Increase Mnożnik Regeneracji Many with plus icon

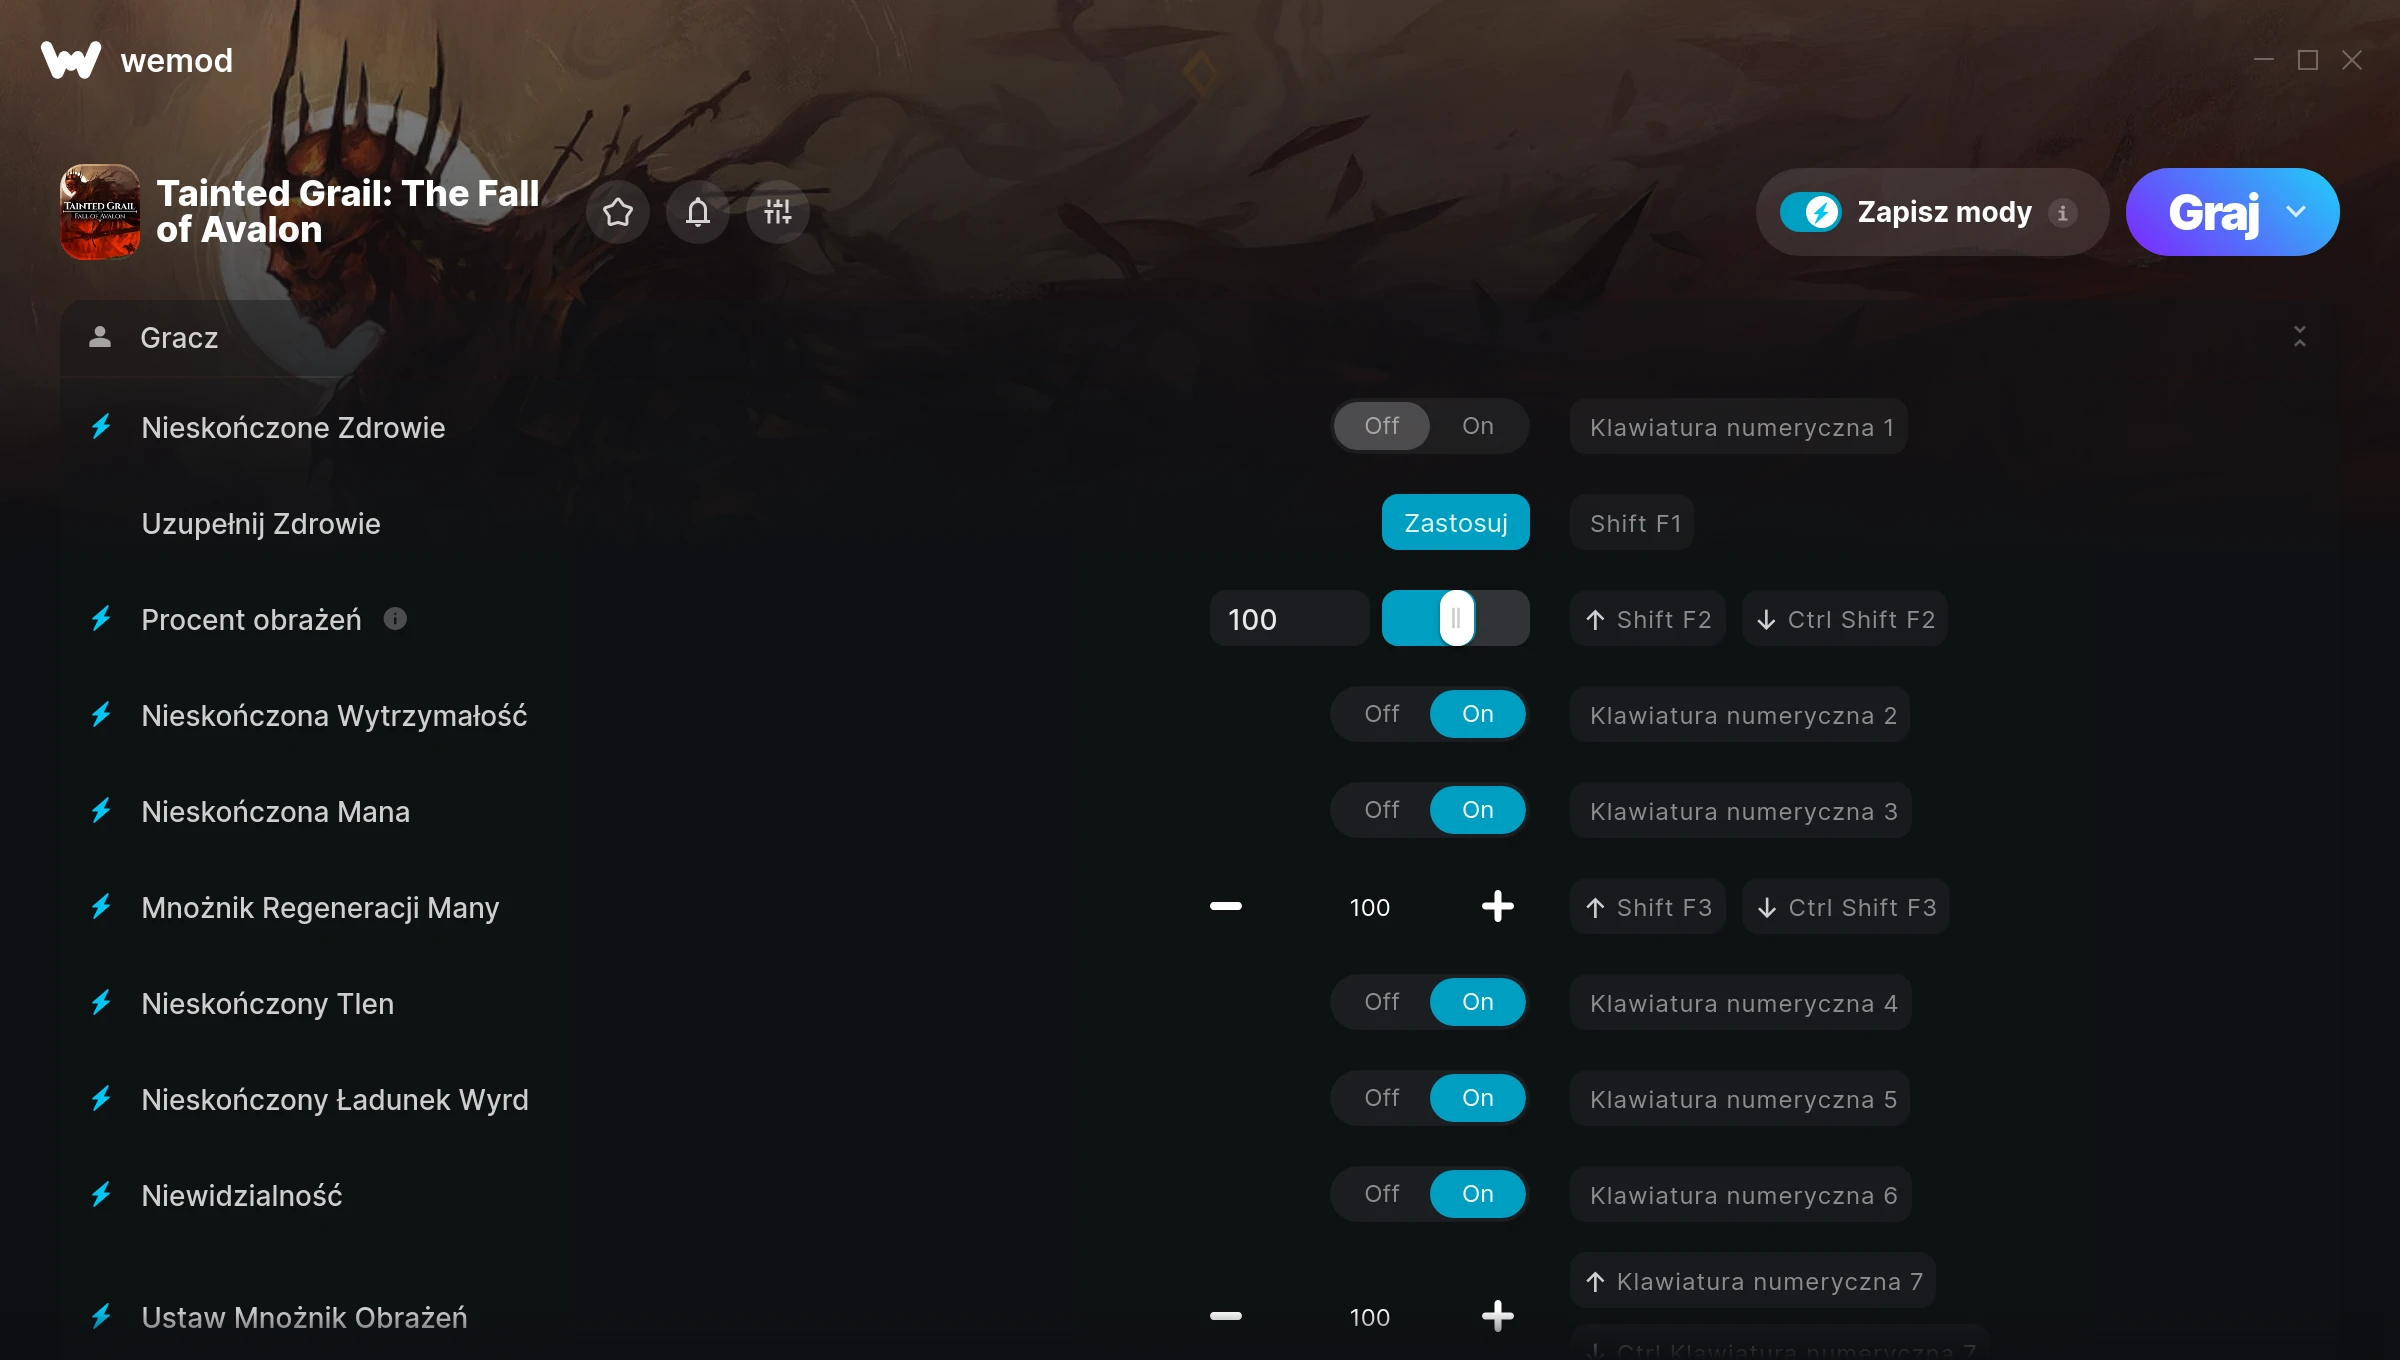coord(1497,907)
